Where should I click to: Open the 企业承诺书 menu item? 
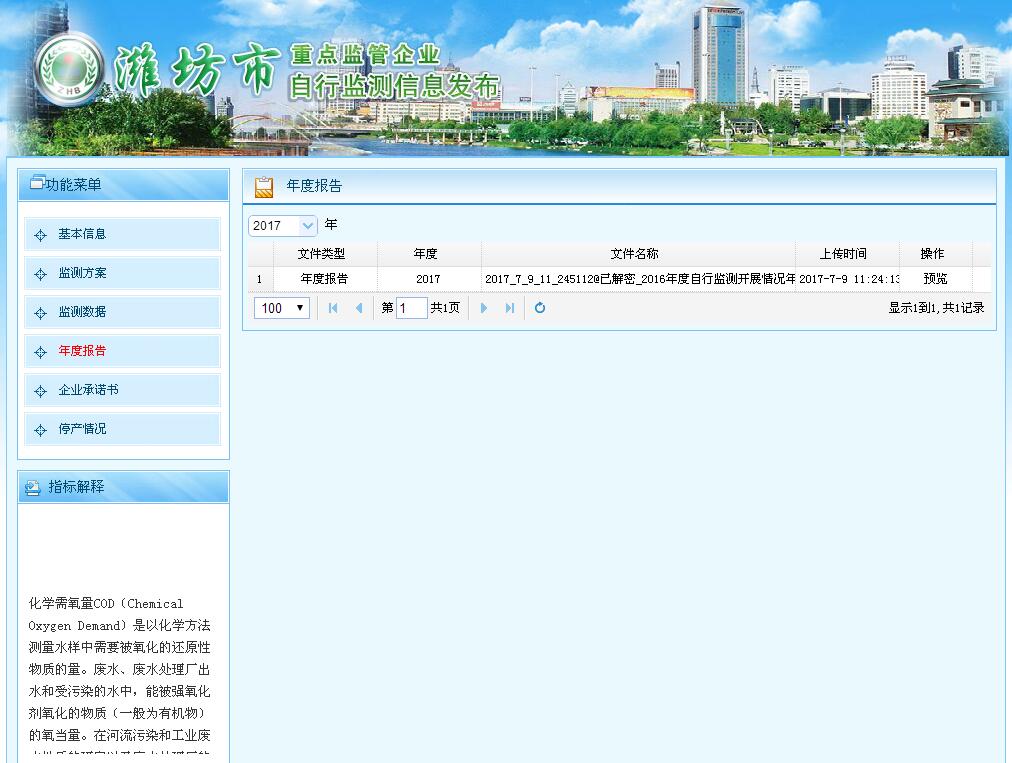[88, 390]
